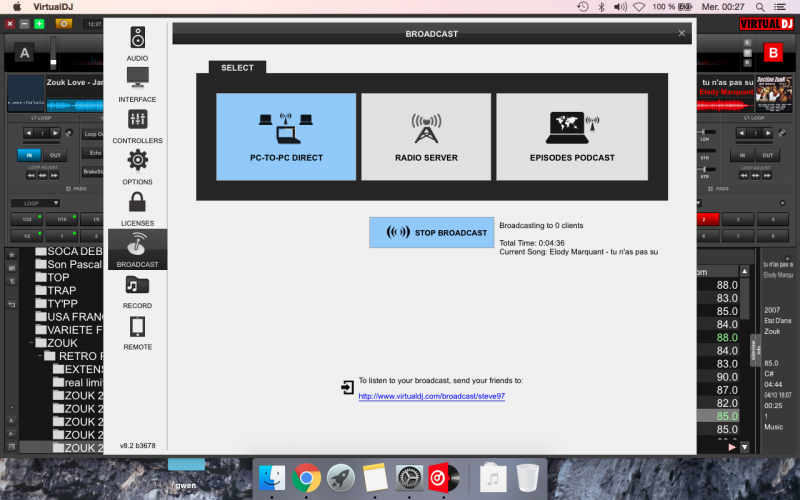
Task: Open Spotlight search in menu bar
Action: click(760, 7)
